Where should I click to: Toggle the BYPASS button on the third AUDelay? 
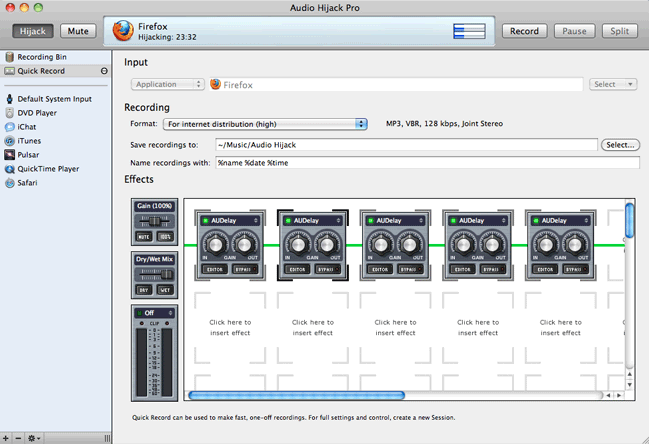coord(409,269)
